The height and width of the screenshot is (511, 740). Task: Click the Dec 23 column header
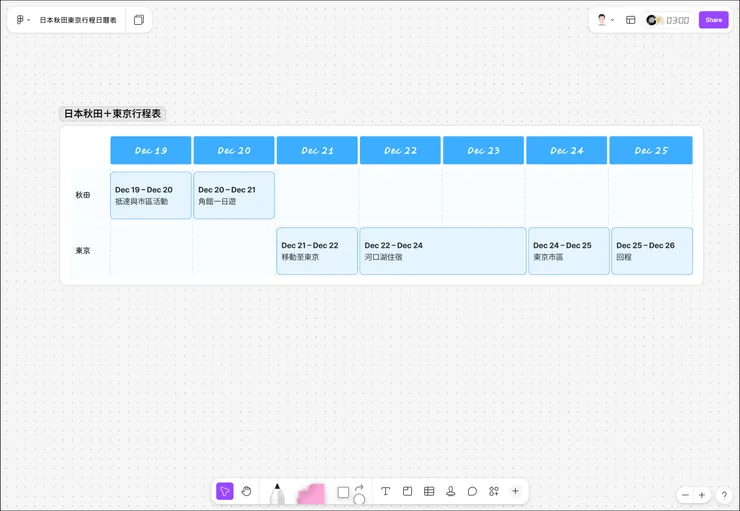click(483, 151)
